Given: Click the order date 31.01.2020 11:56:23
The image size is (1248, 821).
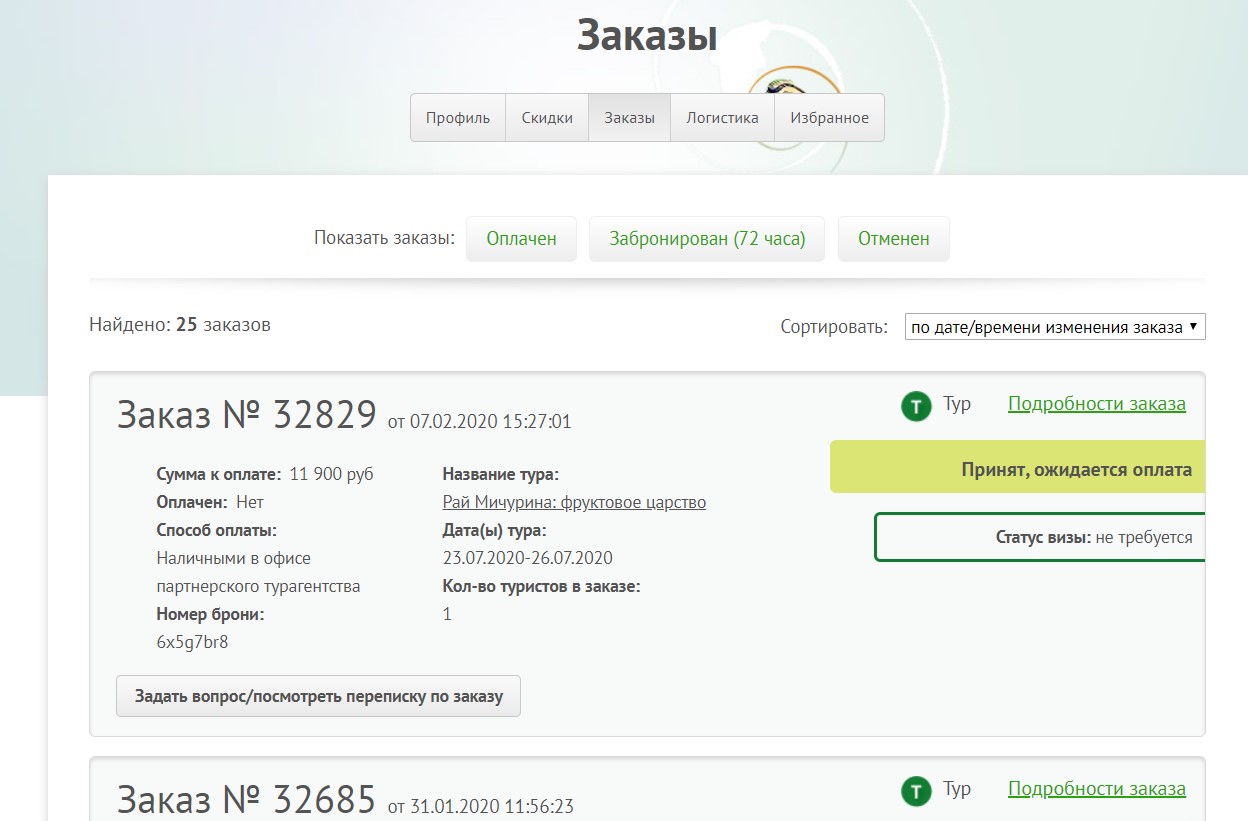Looking at the screenshot, I should tap(492, 806).
